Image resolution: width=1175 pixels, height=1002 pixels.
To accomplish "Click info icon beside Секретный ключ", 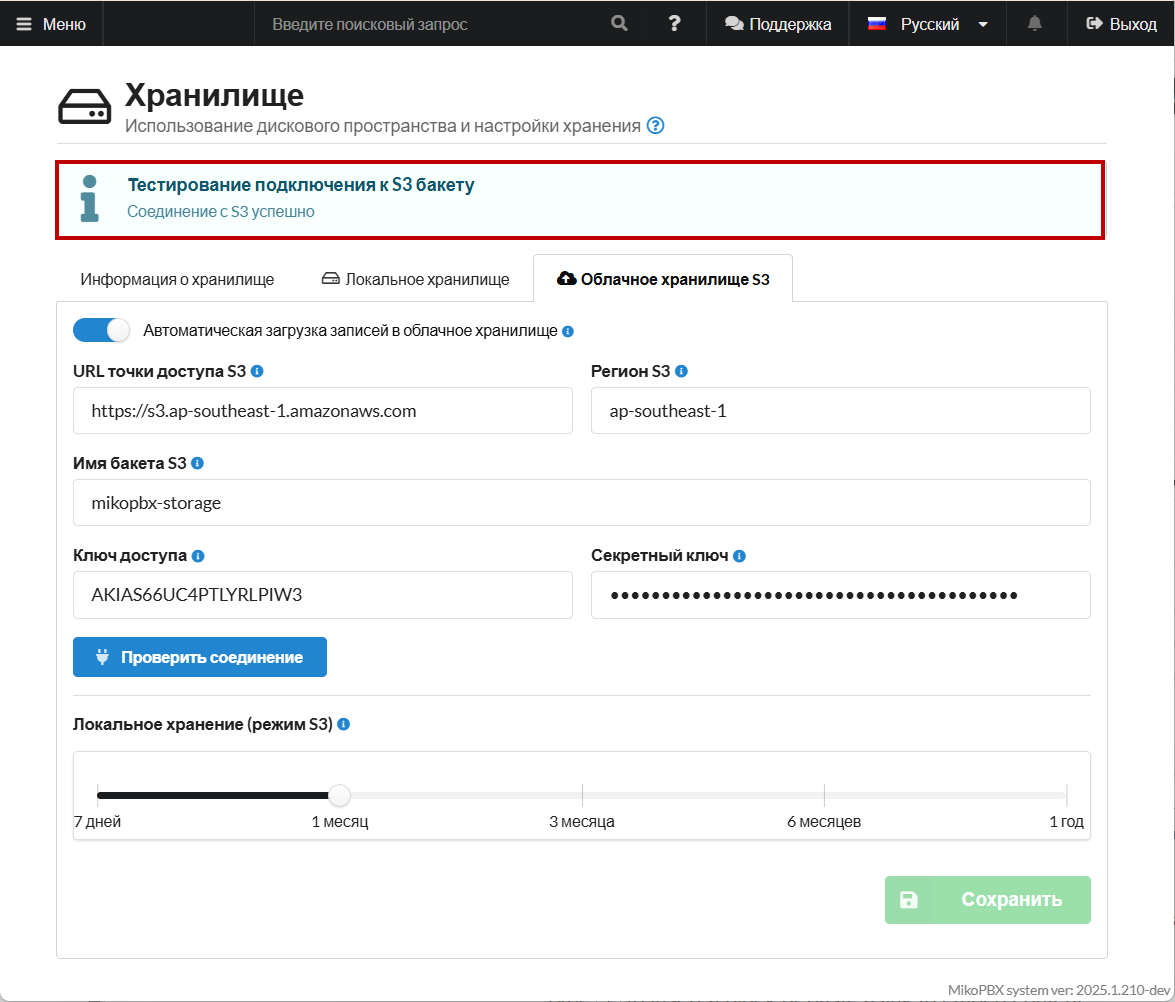I will coord(739,556).
